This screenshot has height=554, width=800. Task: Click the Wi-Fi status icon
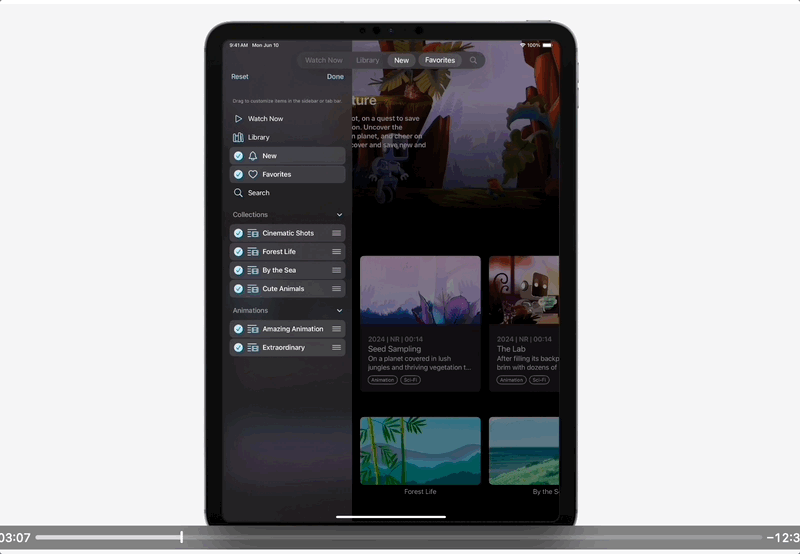coord(522,45)
